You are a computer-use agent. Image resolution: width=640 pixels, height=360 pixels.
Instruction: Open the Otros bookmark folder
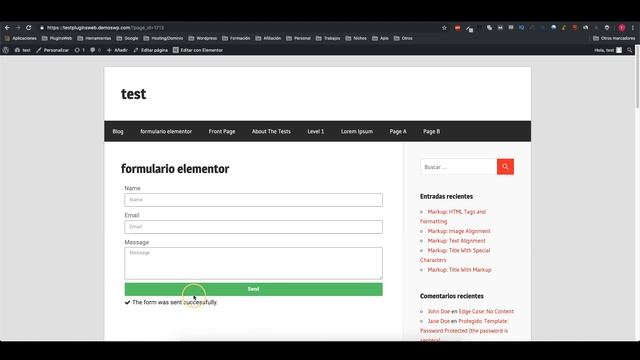pyautogui.click(x=403, y=38)
